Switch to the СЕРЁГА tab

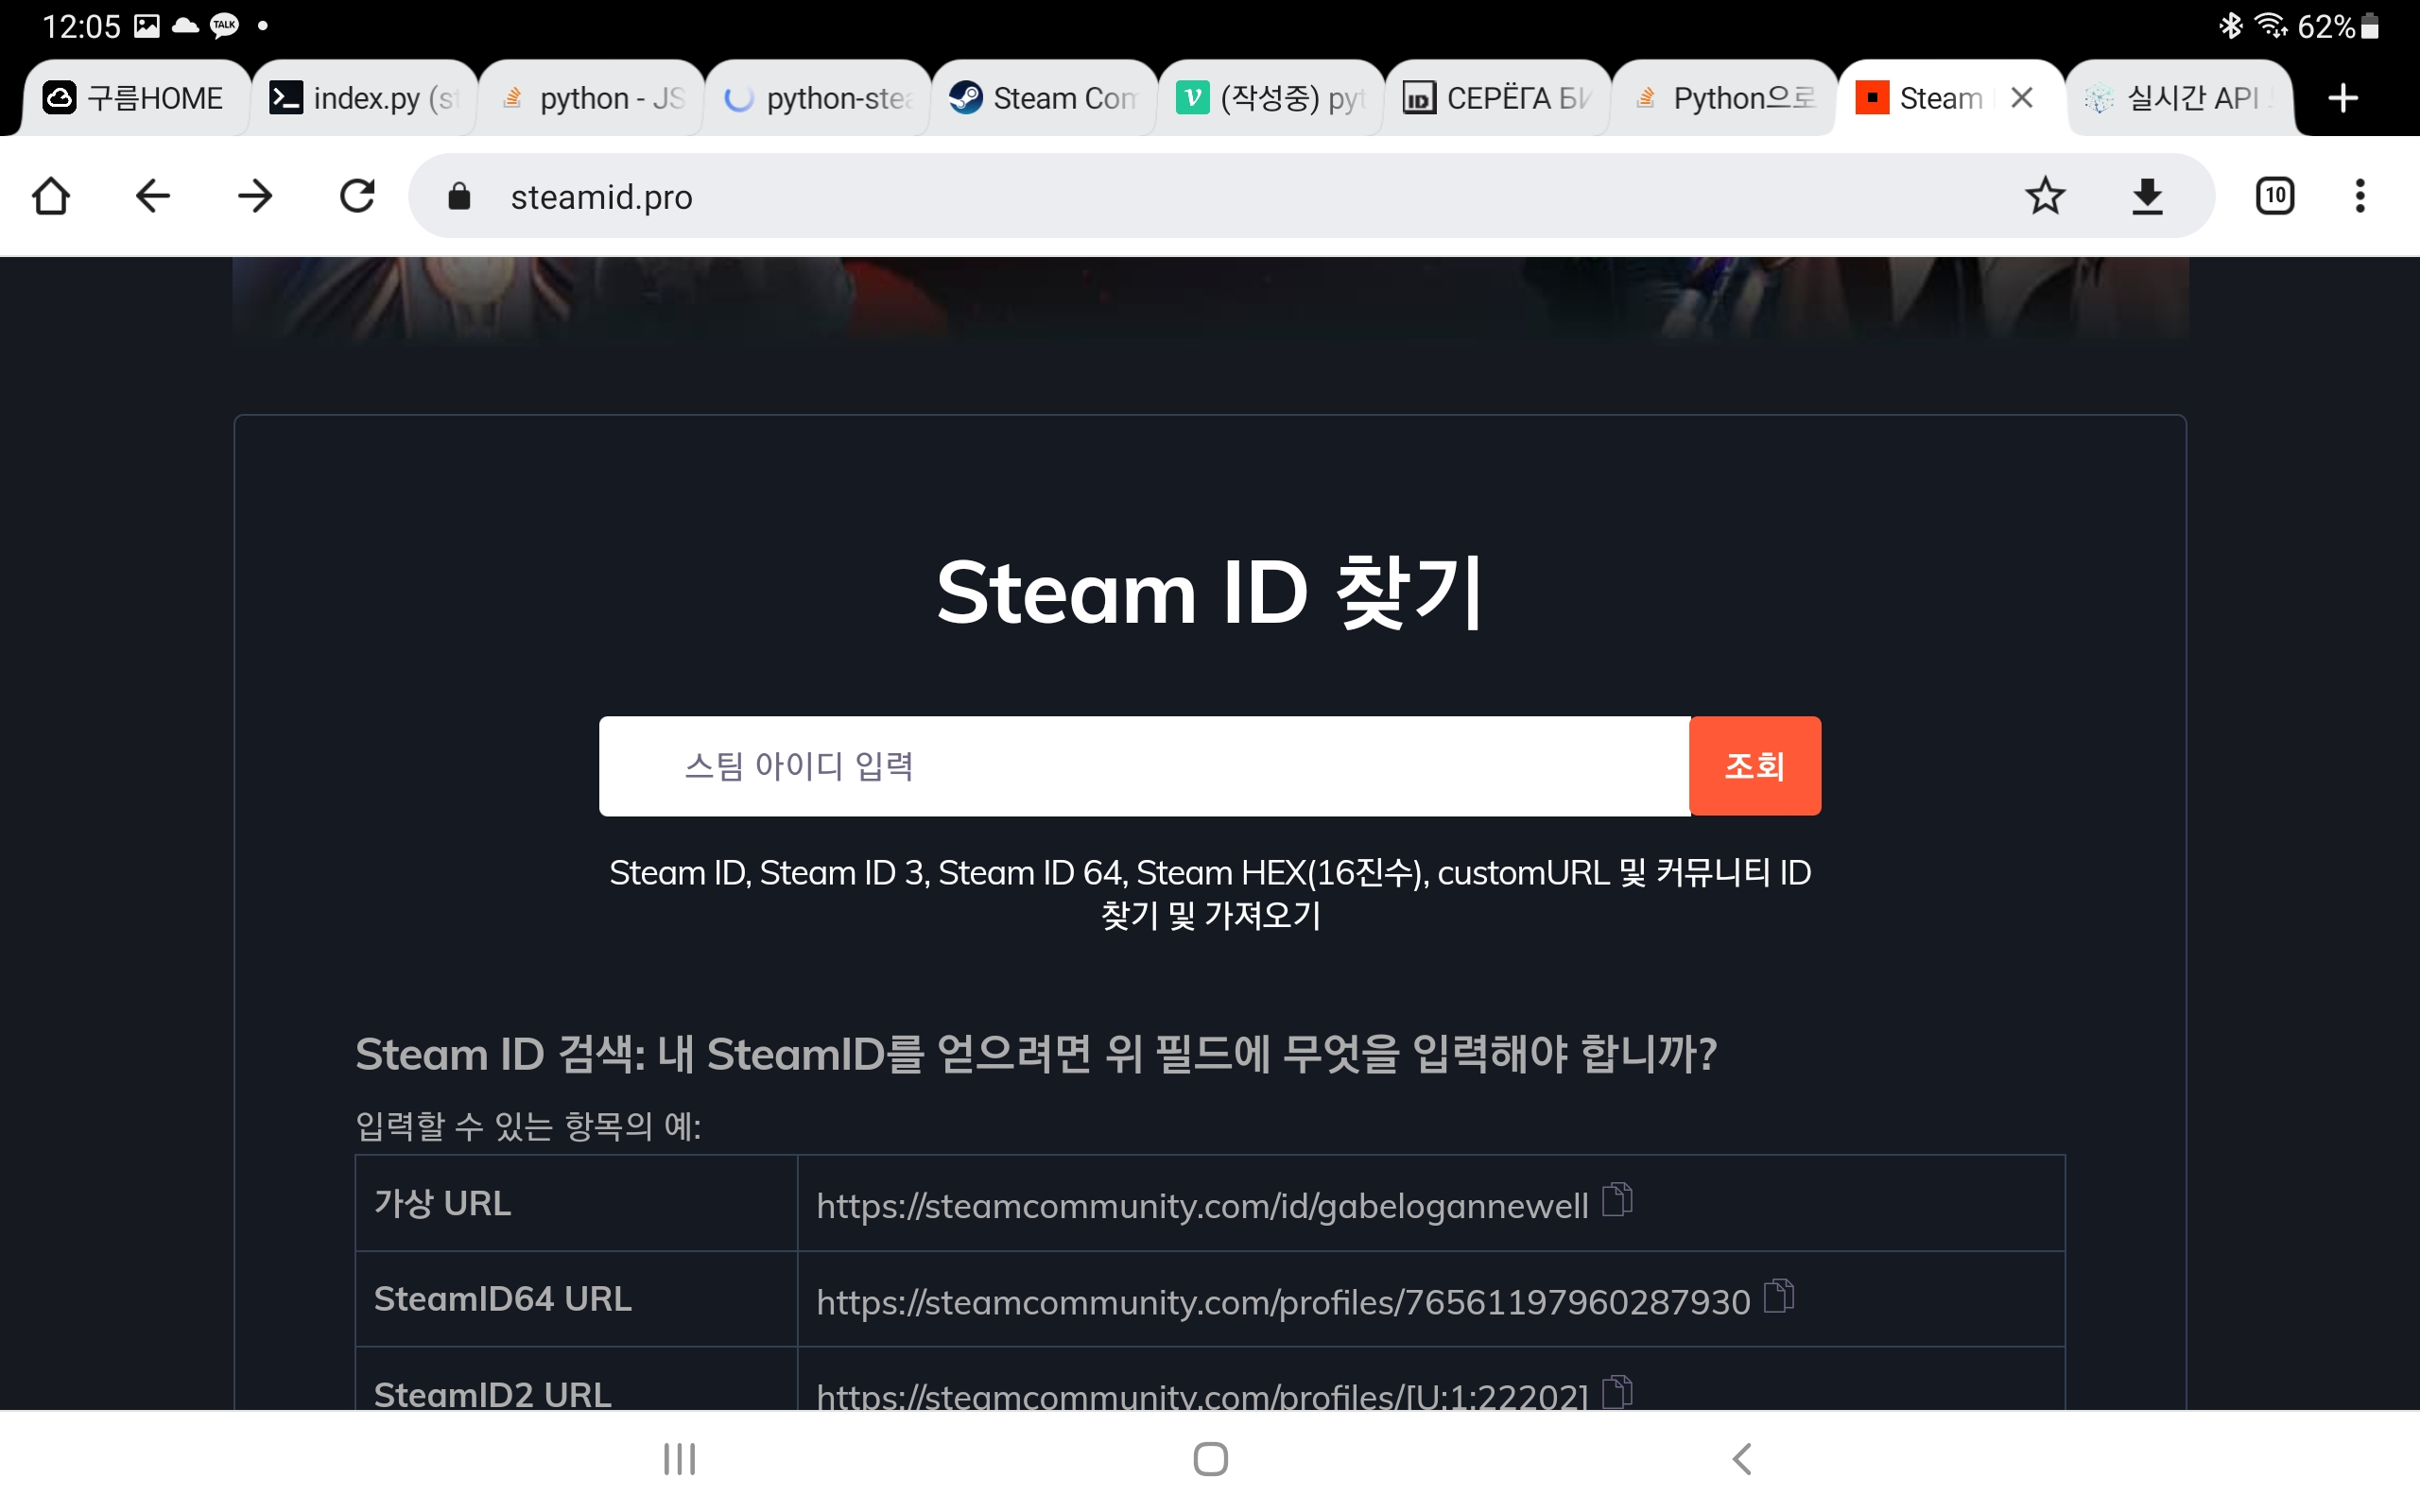coord(1498,98)
